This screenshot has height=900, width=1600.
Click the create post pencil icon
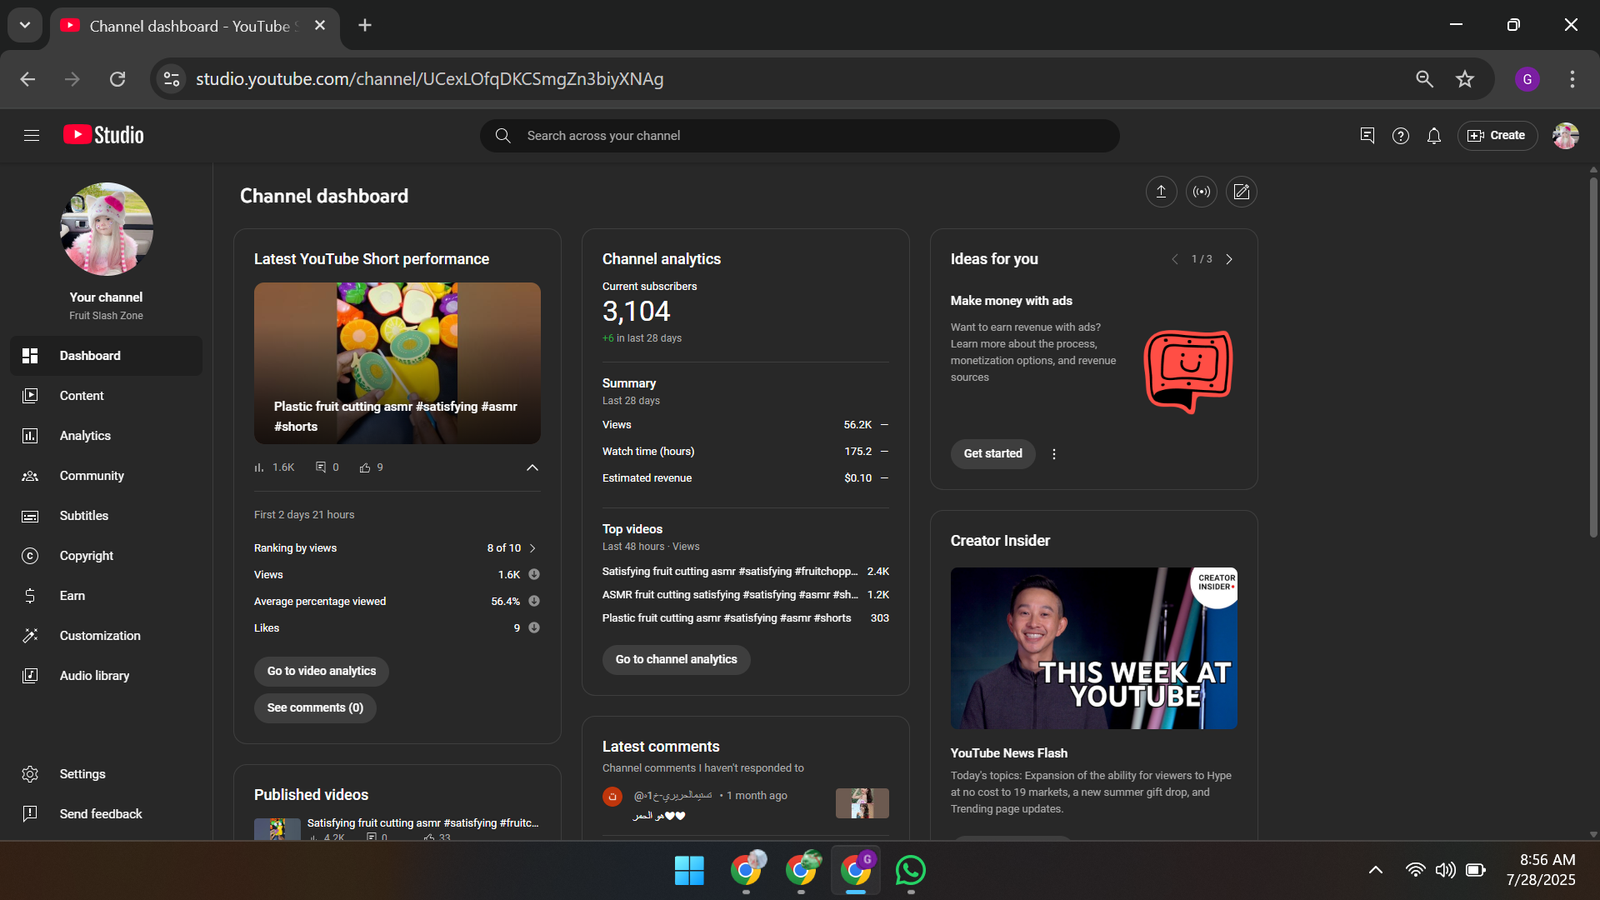point(1241,192)
